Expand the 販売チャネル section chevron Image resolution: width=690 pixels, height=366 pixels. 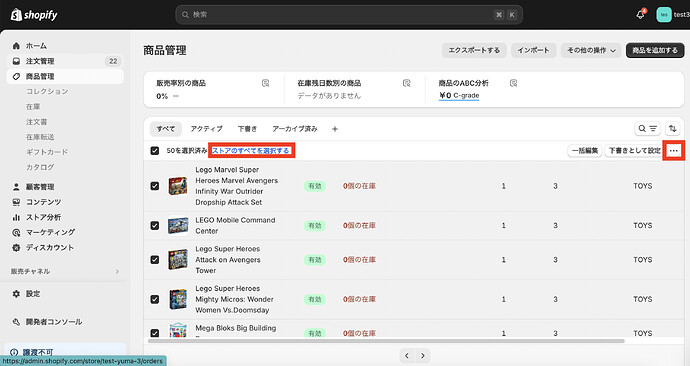[x=117, y=271]
